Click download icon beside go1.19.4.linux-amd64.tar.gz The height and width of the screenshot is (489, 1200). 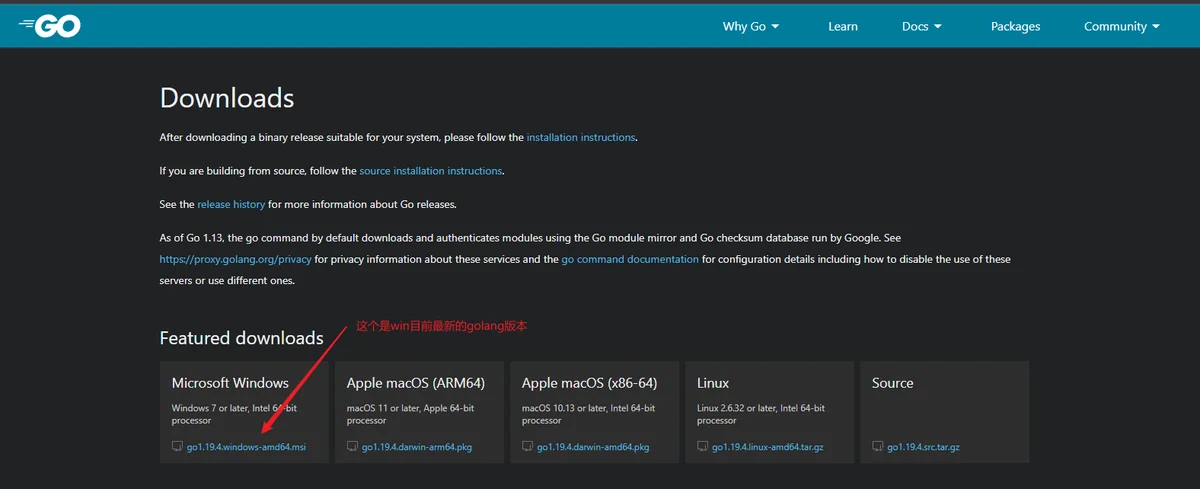[x=702, y=447]
